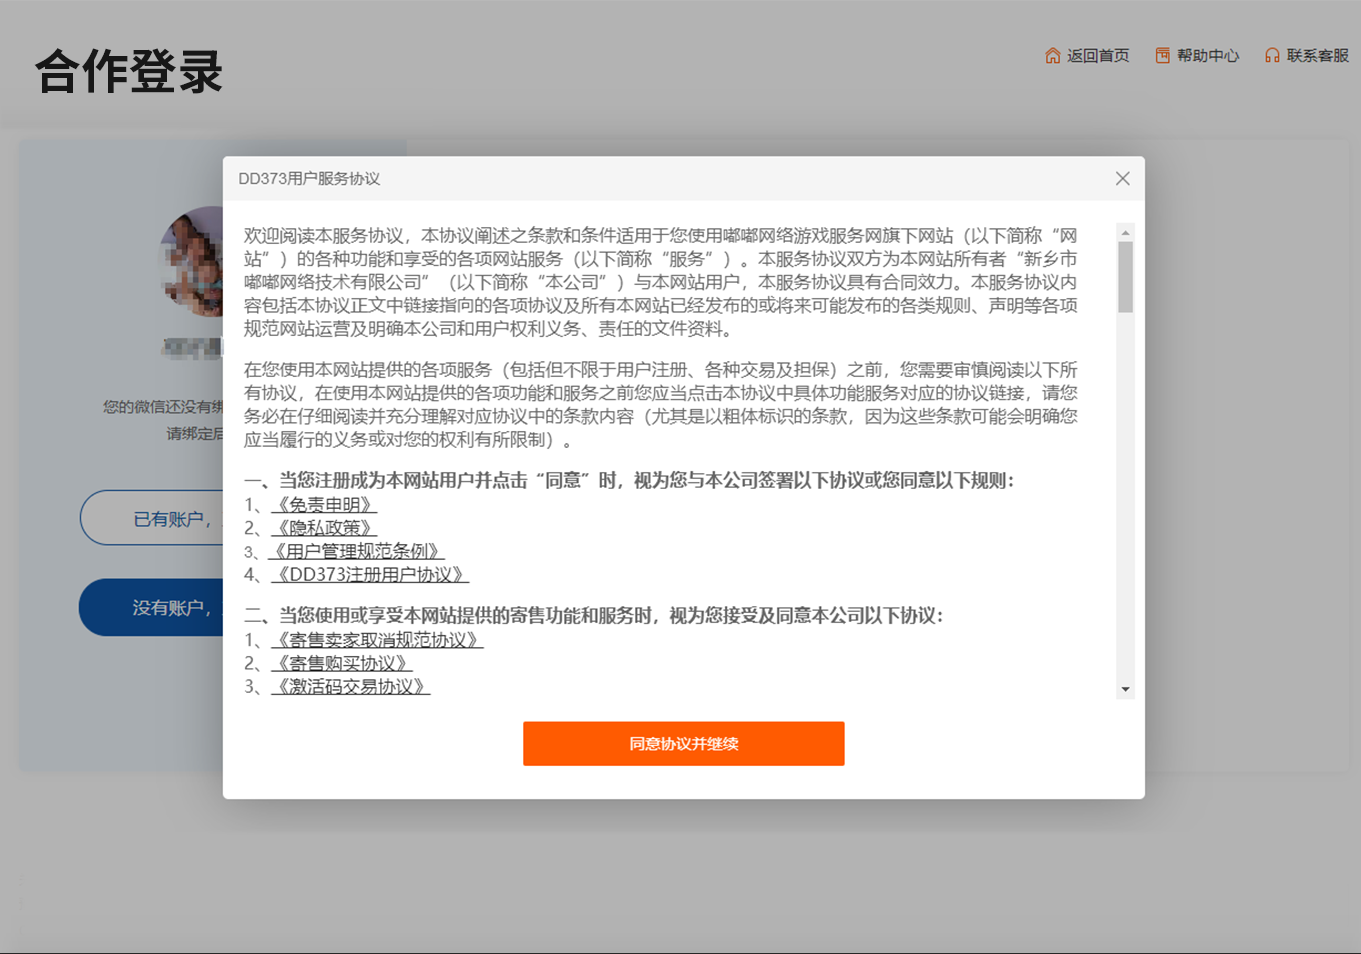Open the 《免责申明》 link

point(324,505)
